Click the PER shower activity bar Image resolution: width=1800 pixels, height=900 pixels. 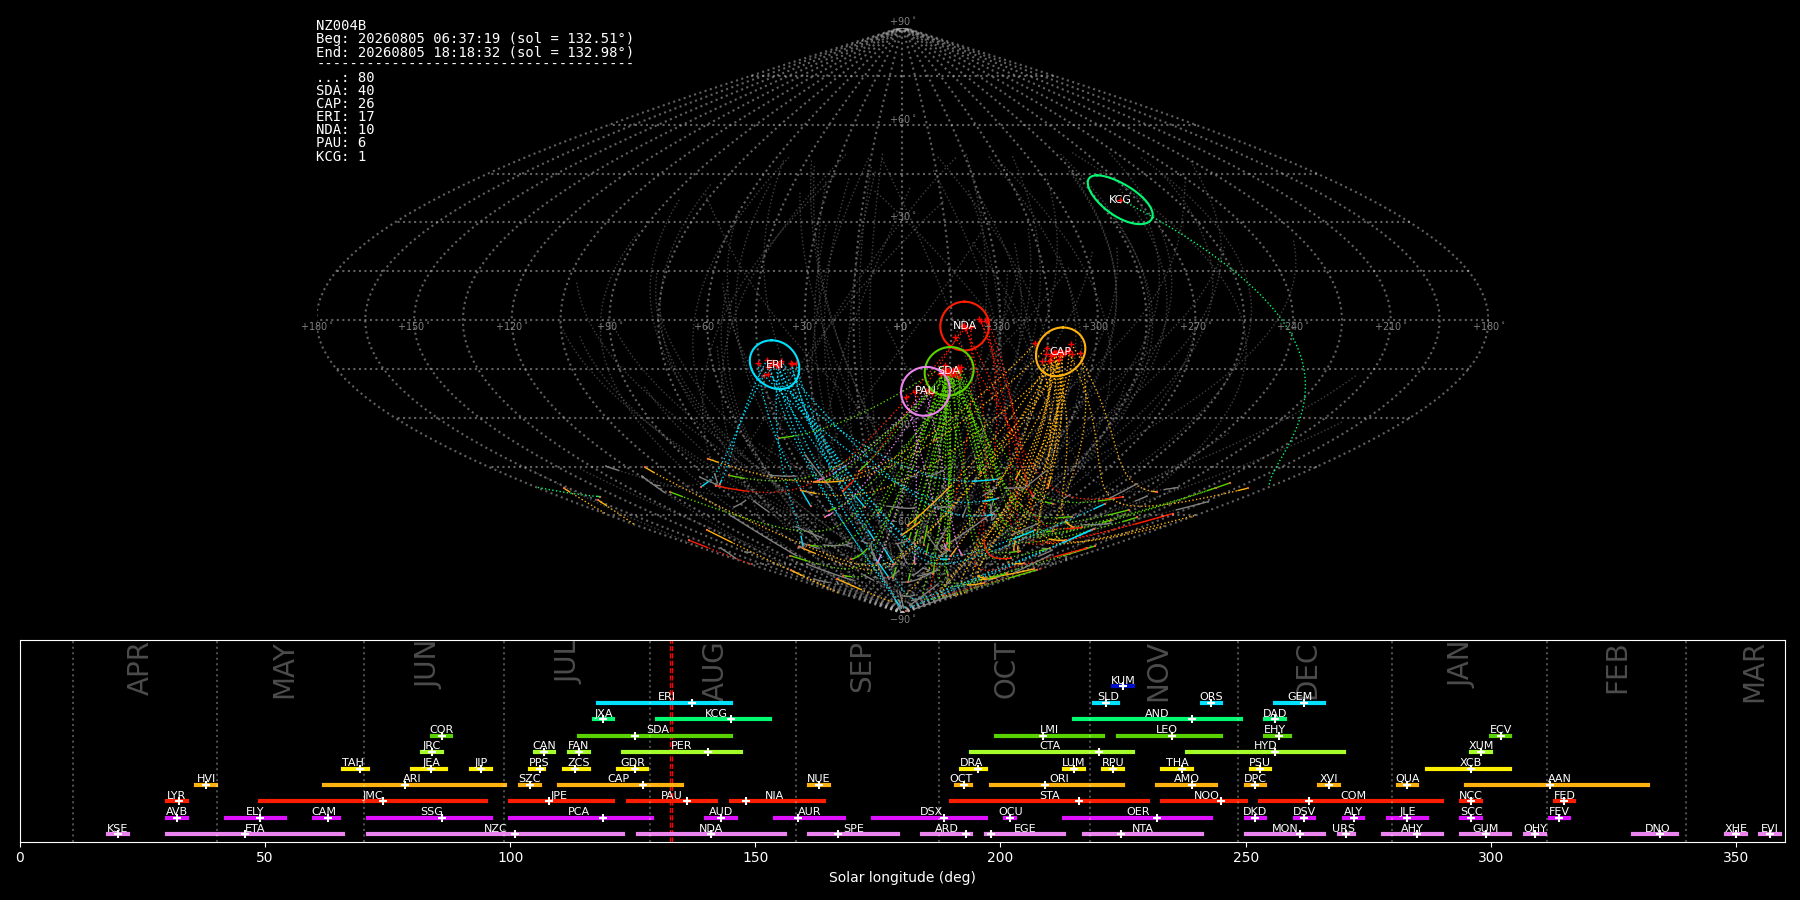click(x=682, y=752)
